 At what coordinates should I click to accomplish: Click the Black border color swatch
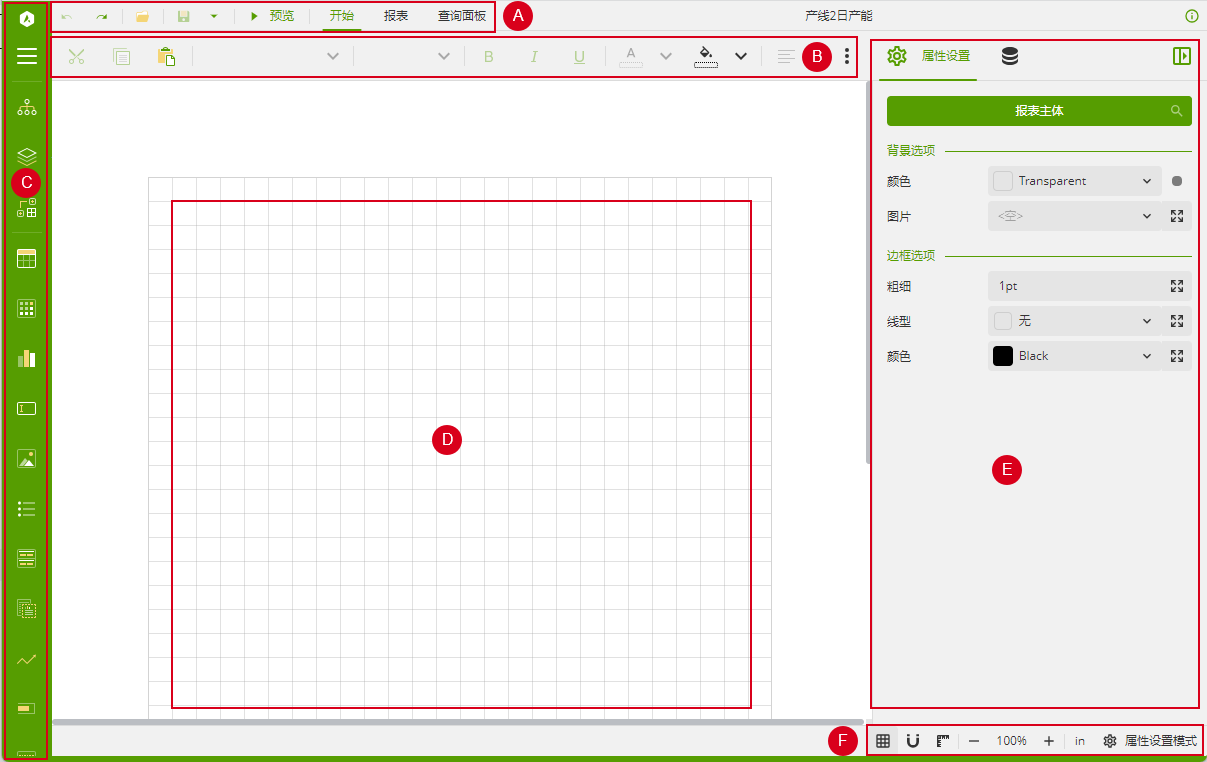[x=1002, y=356]
